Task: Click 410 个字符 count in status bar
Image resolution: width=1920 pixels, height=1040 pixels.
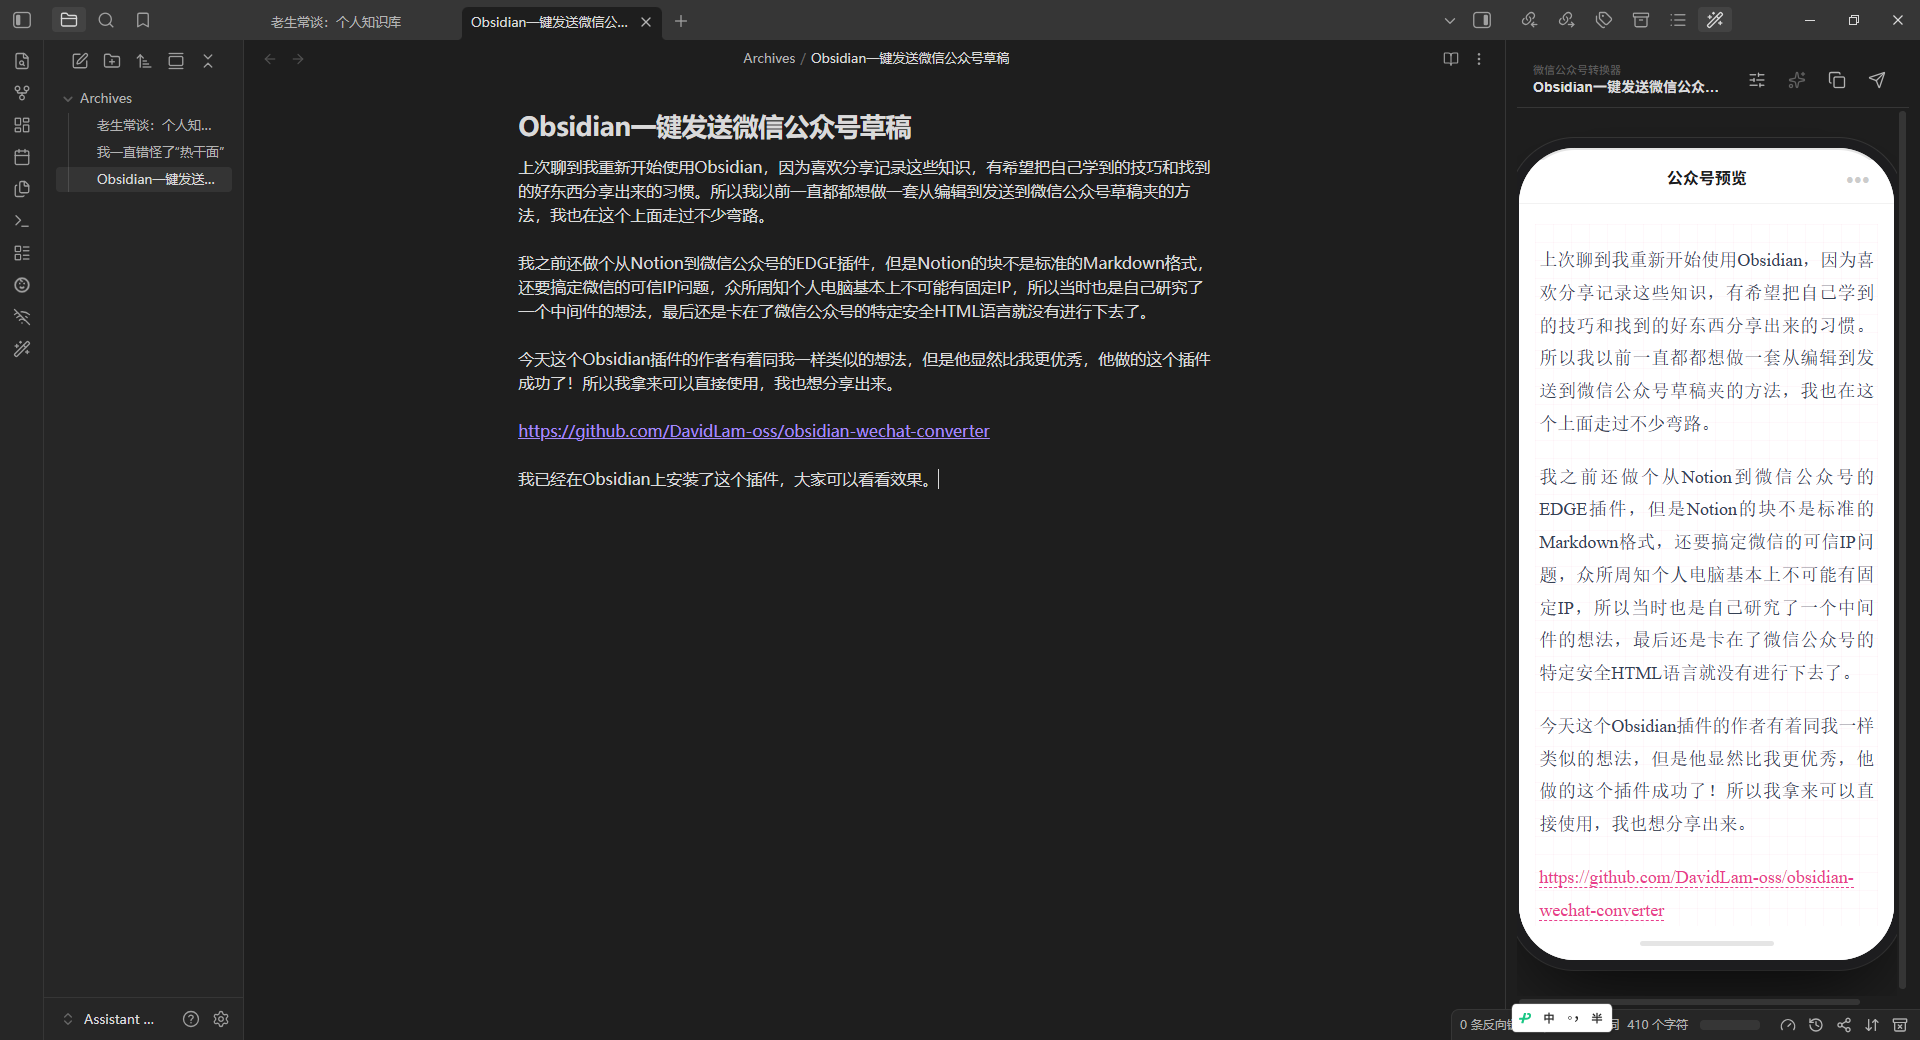Action: pos(1657,1025)
